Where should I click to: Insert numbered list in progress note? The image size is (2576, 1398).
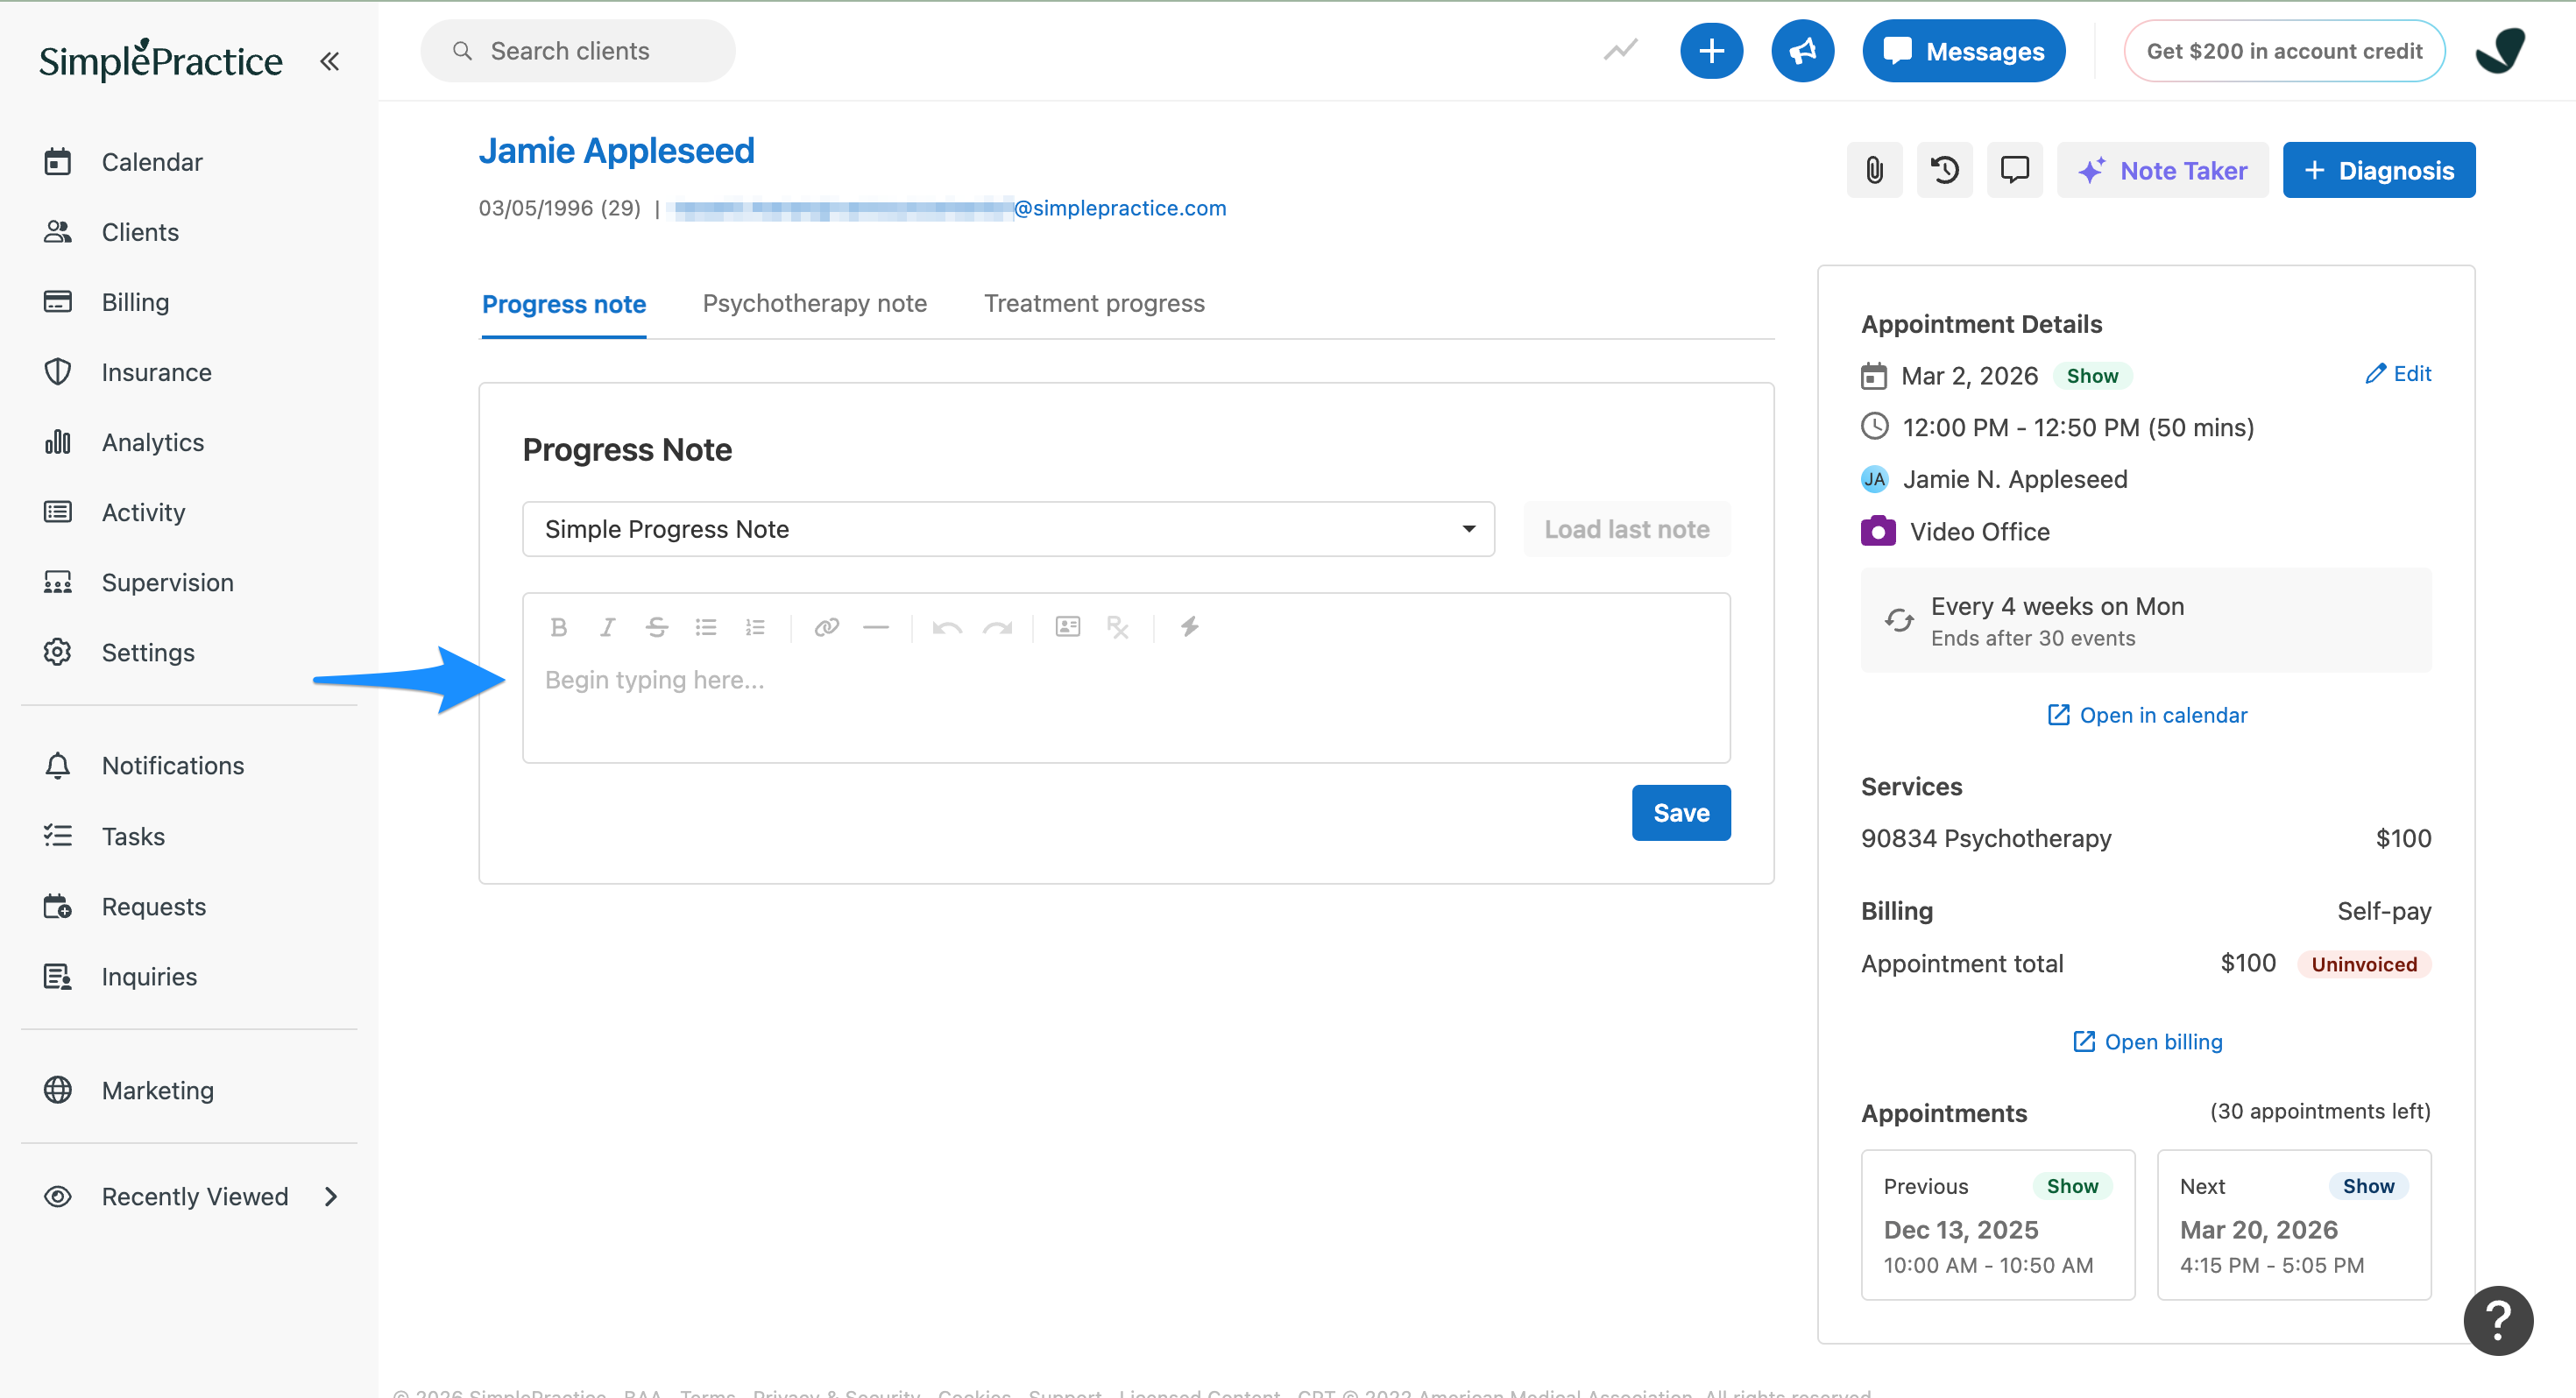coord(755,627)
